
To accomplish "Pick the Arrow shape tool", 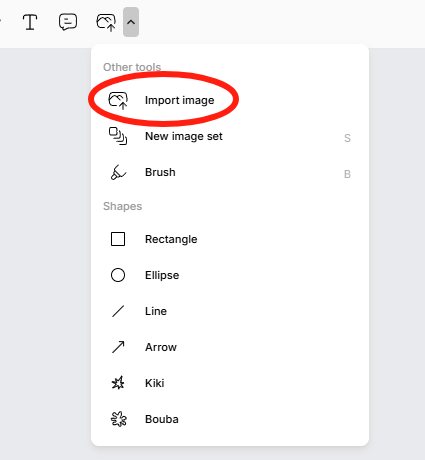I will click(230, 347).
